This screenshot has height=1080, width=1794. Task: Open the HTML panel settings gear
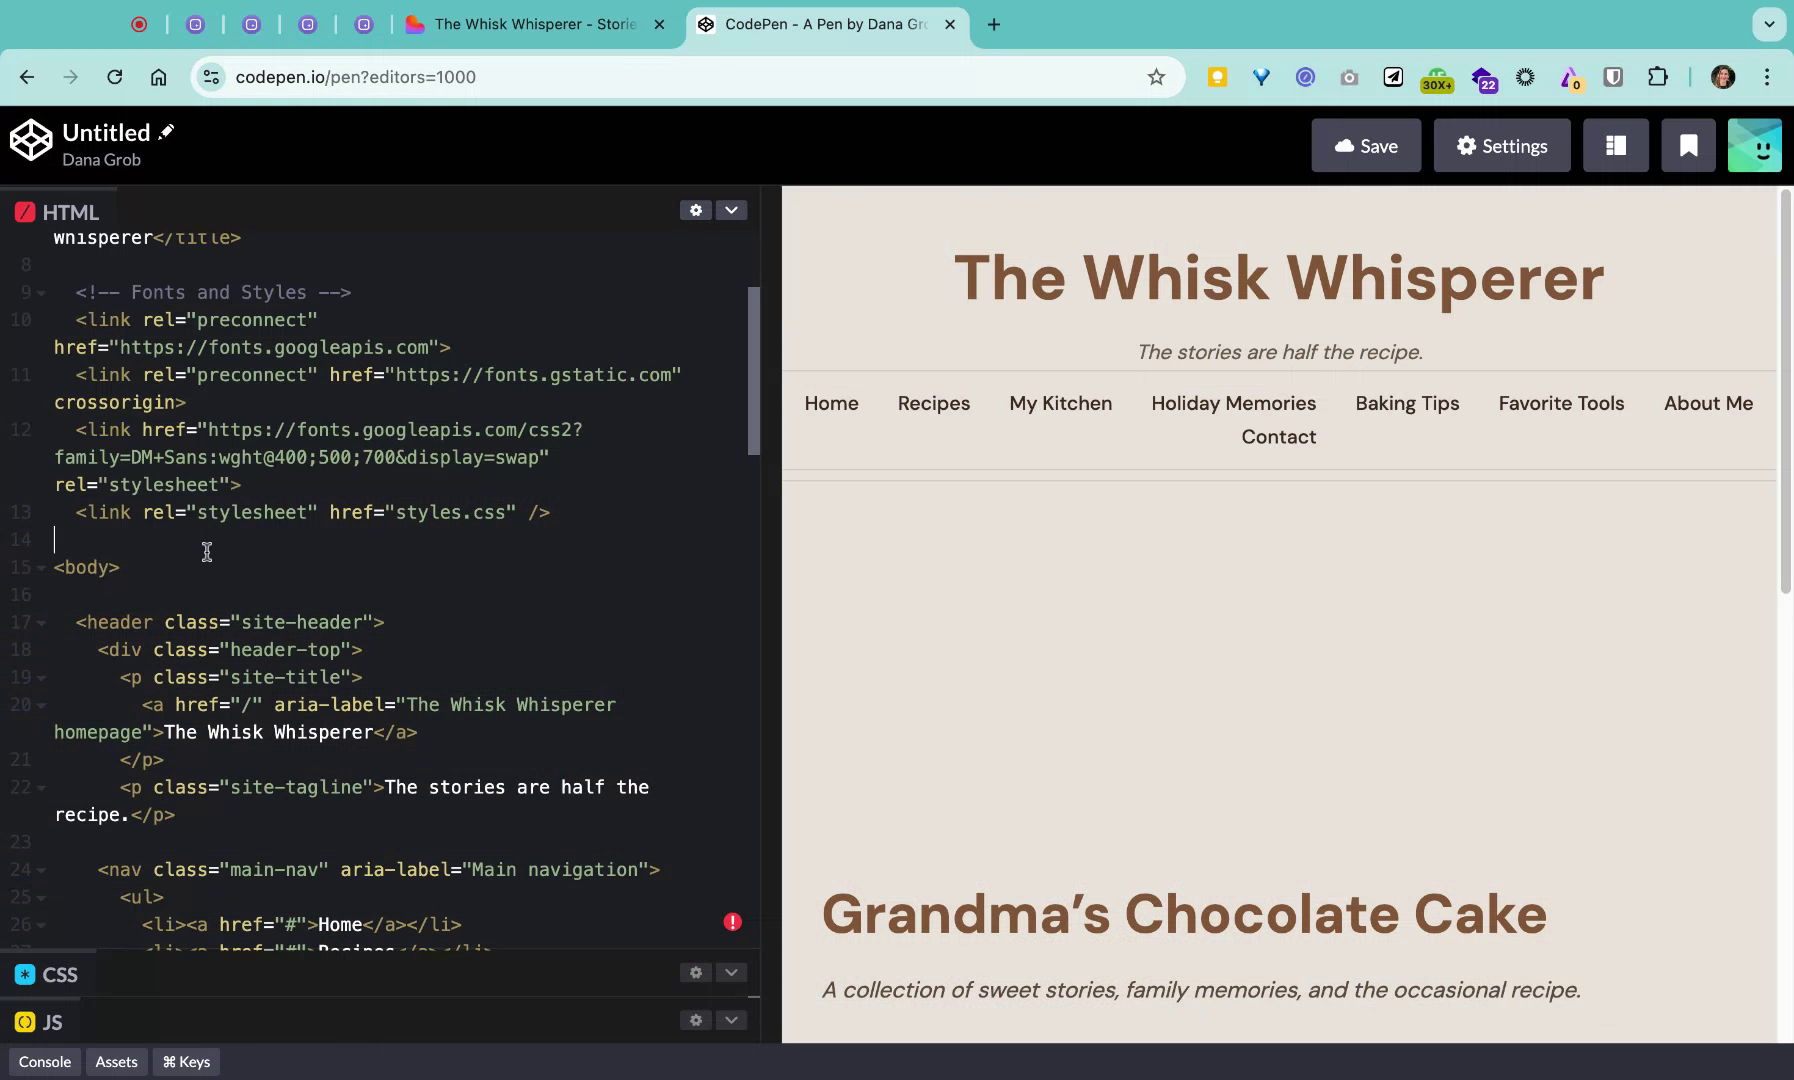coord(695,210)
